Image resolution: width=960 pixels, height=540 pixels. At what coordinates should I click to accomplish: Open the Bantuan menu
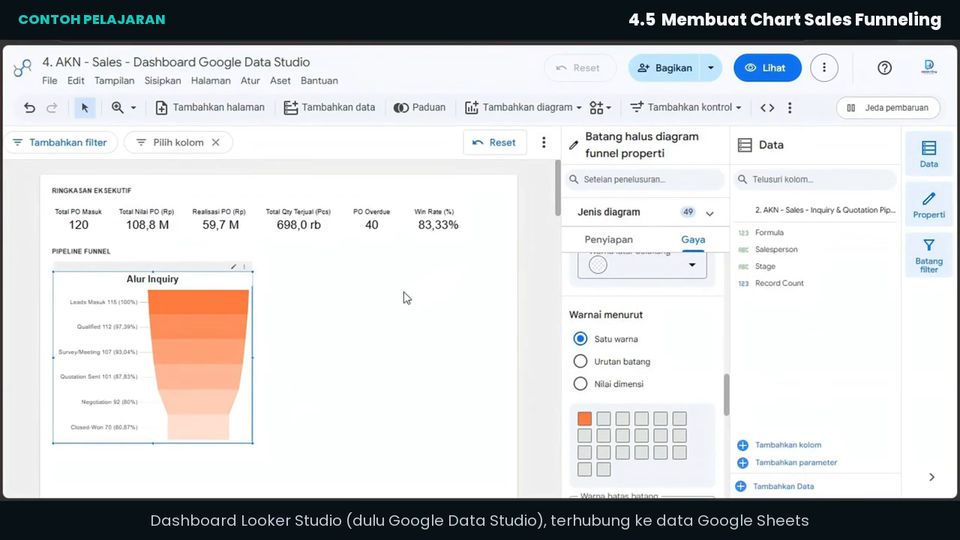[319, 81]
